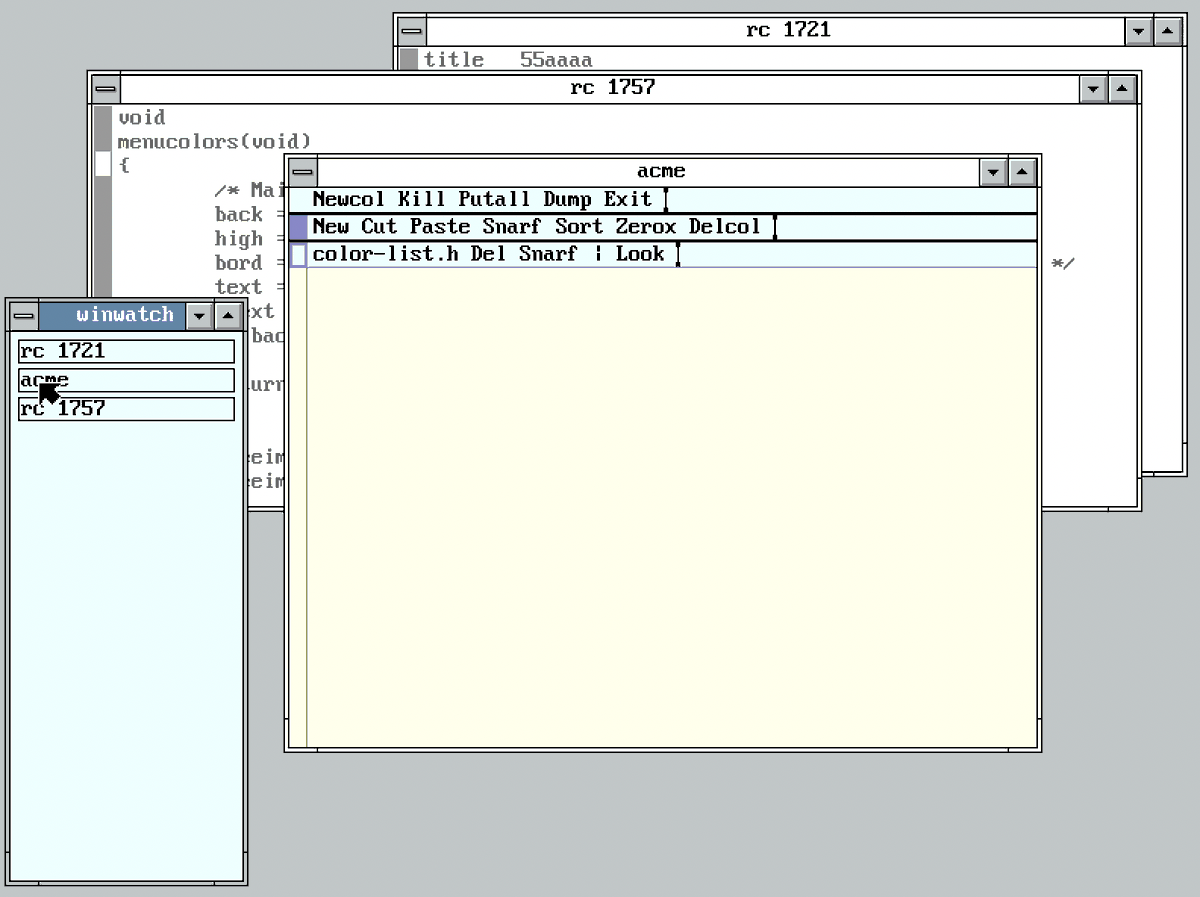The image size is (1200, 897).
Task: Click color-list.h file name in tag
Action: [386, 254]
